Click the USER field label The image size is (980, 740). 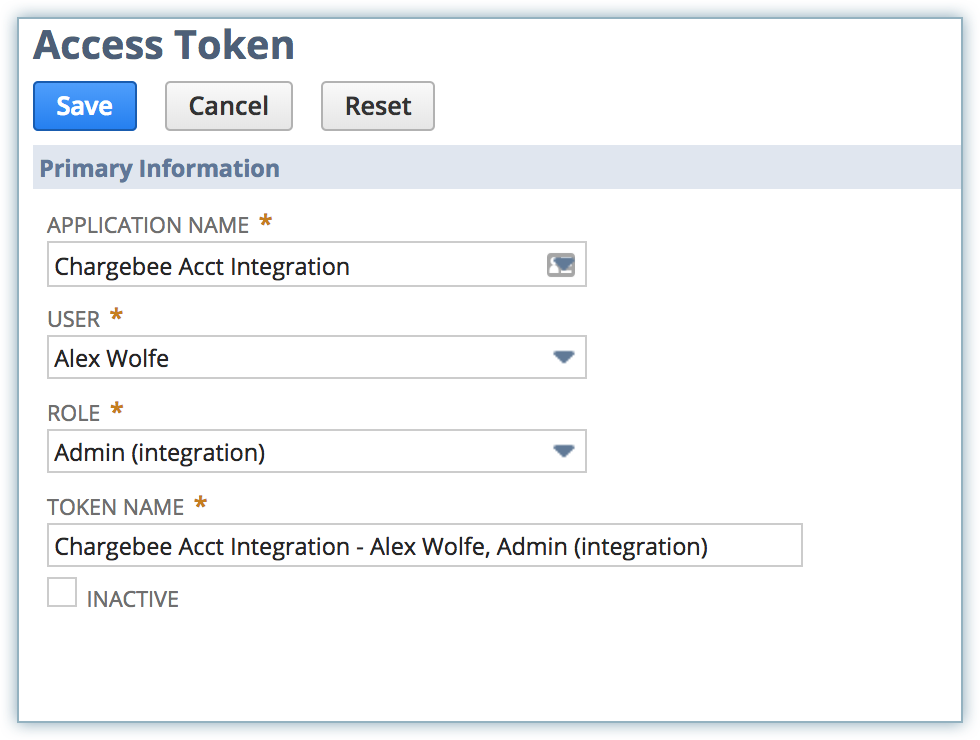tap(74, 319)
